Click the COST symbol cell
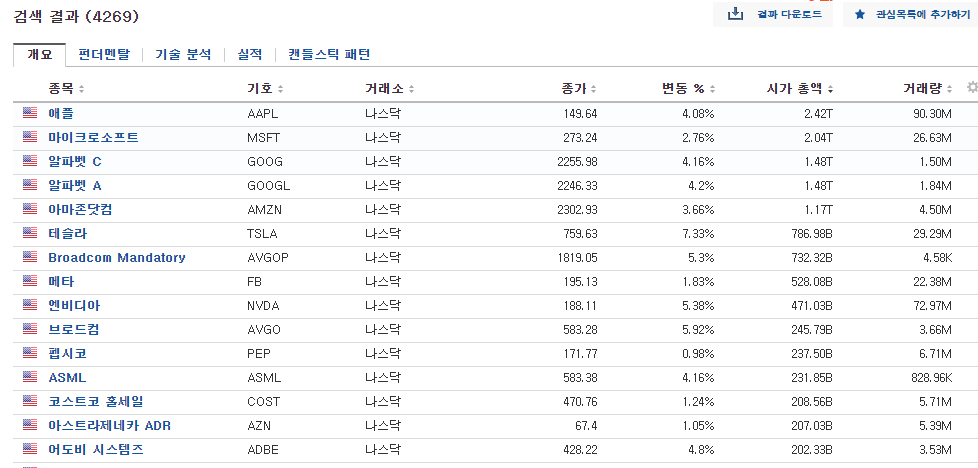 pos(263,401)
